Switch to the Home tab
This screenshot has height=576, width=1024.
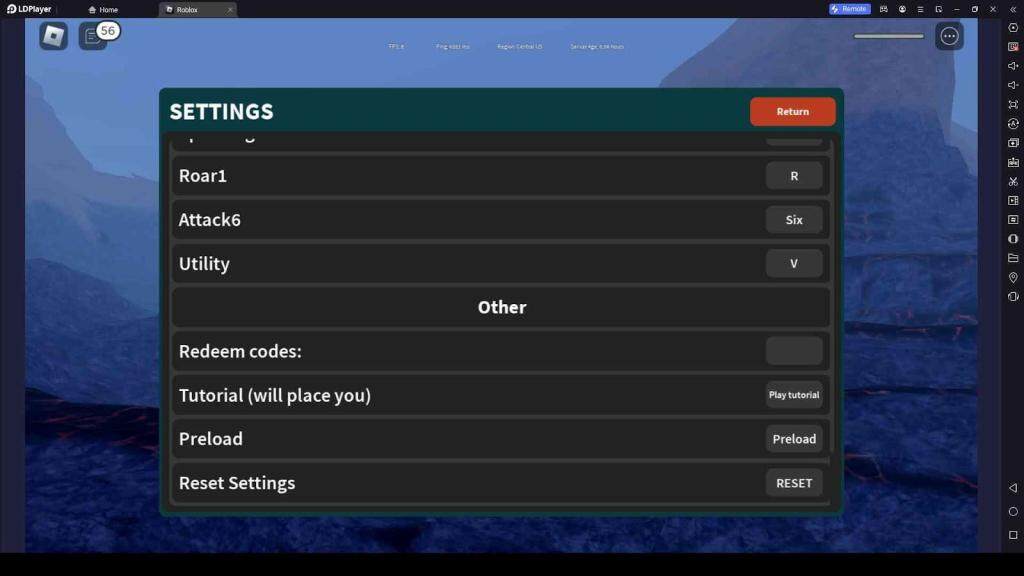[103, 10]
